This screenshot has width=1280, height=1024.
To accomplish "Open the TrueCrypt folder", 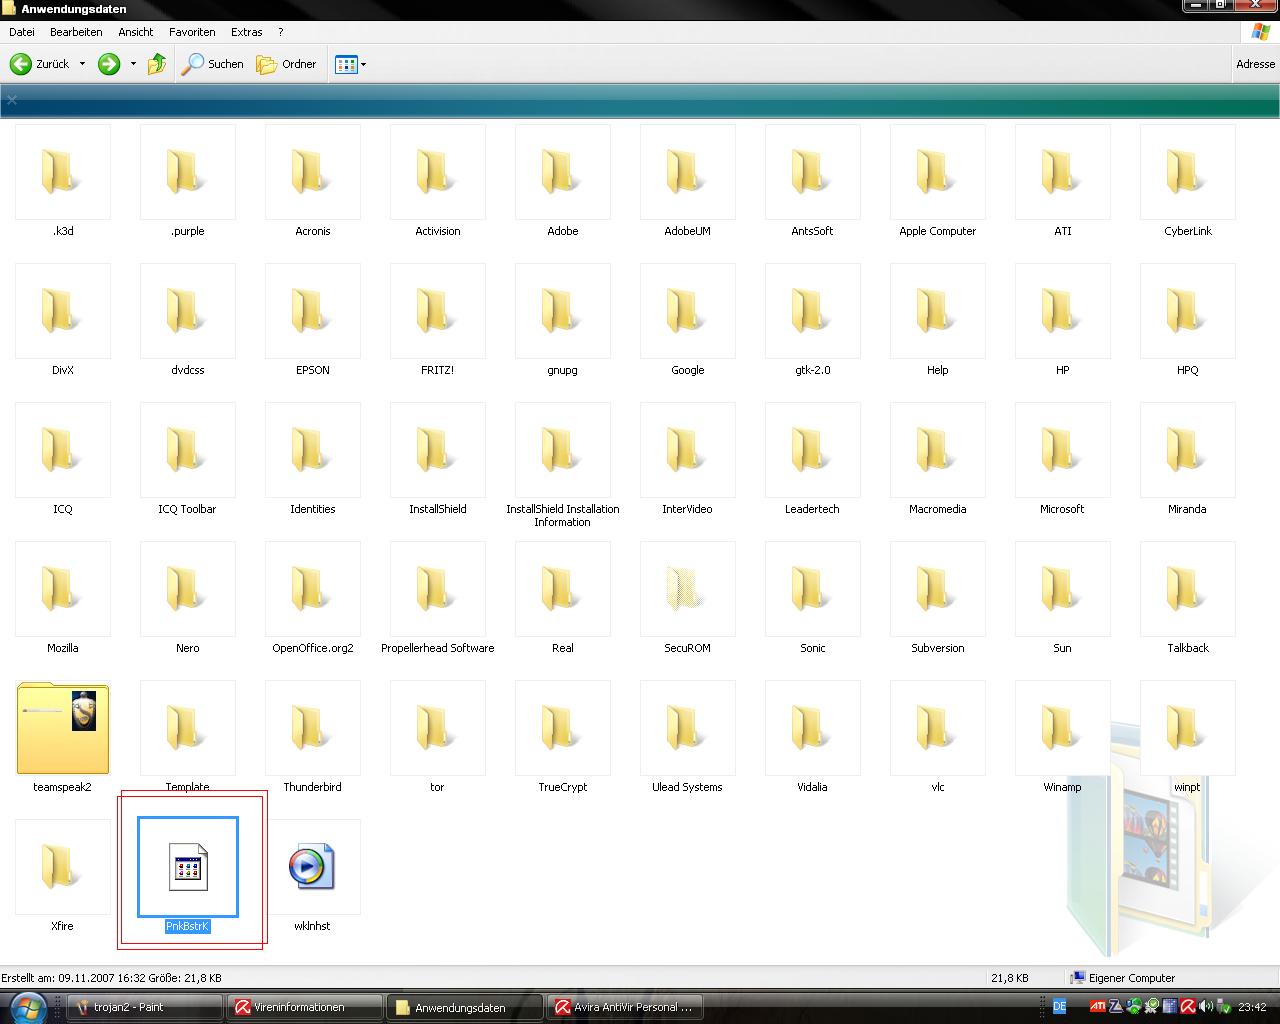I will [563, 728].
